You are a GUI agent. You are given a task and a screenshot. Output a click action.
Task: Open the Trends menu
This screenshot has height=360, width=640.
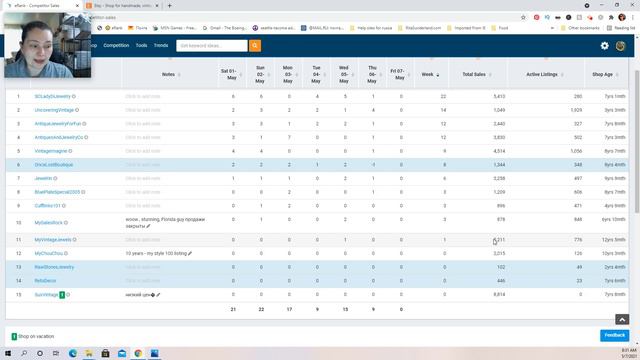(x=161, y=45)
